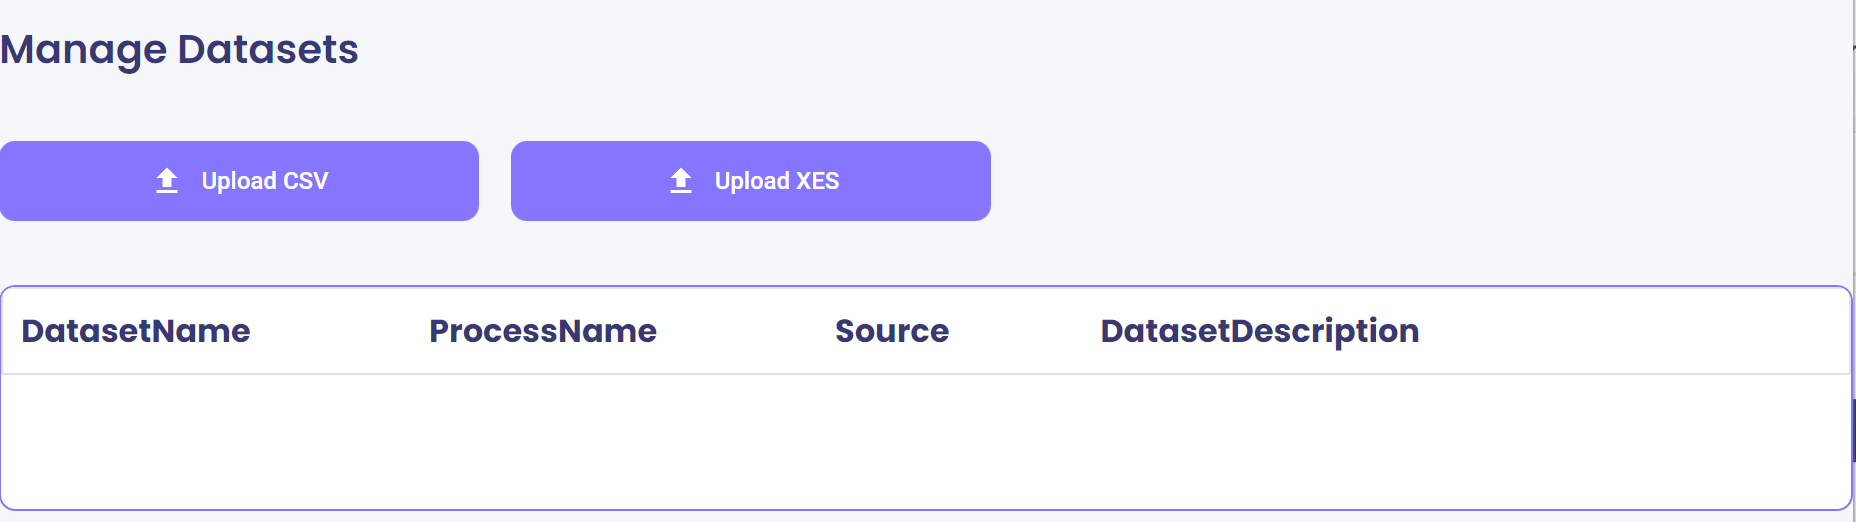Open the Upload CSV dialog
Viewport: 1856px width, 522px height.
(x=239, y=181)
